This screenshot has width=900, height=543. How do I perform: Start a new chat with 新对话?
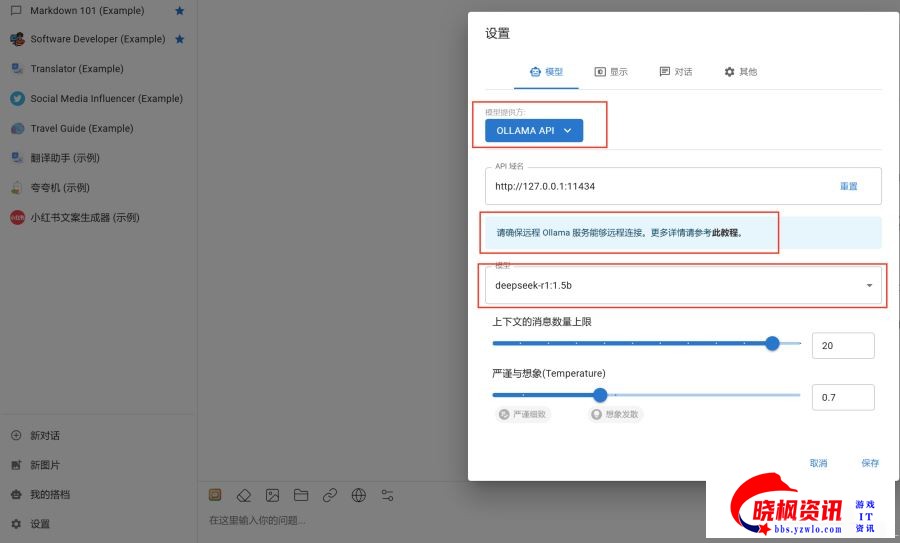click(x=45, y=436)
